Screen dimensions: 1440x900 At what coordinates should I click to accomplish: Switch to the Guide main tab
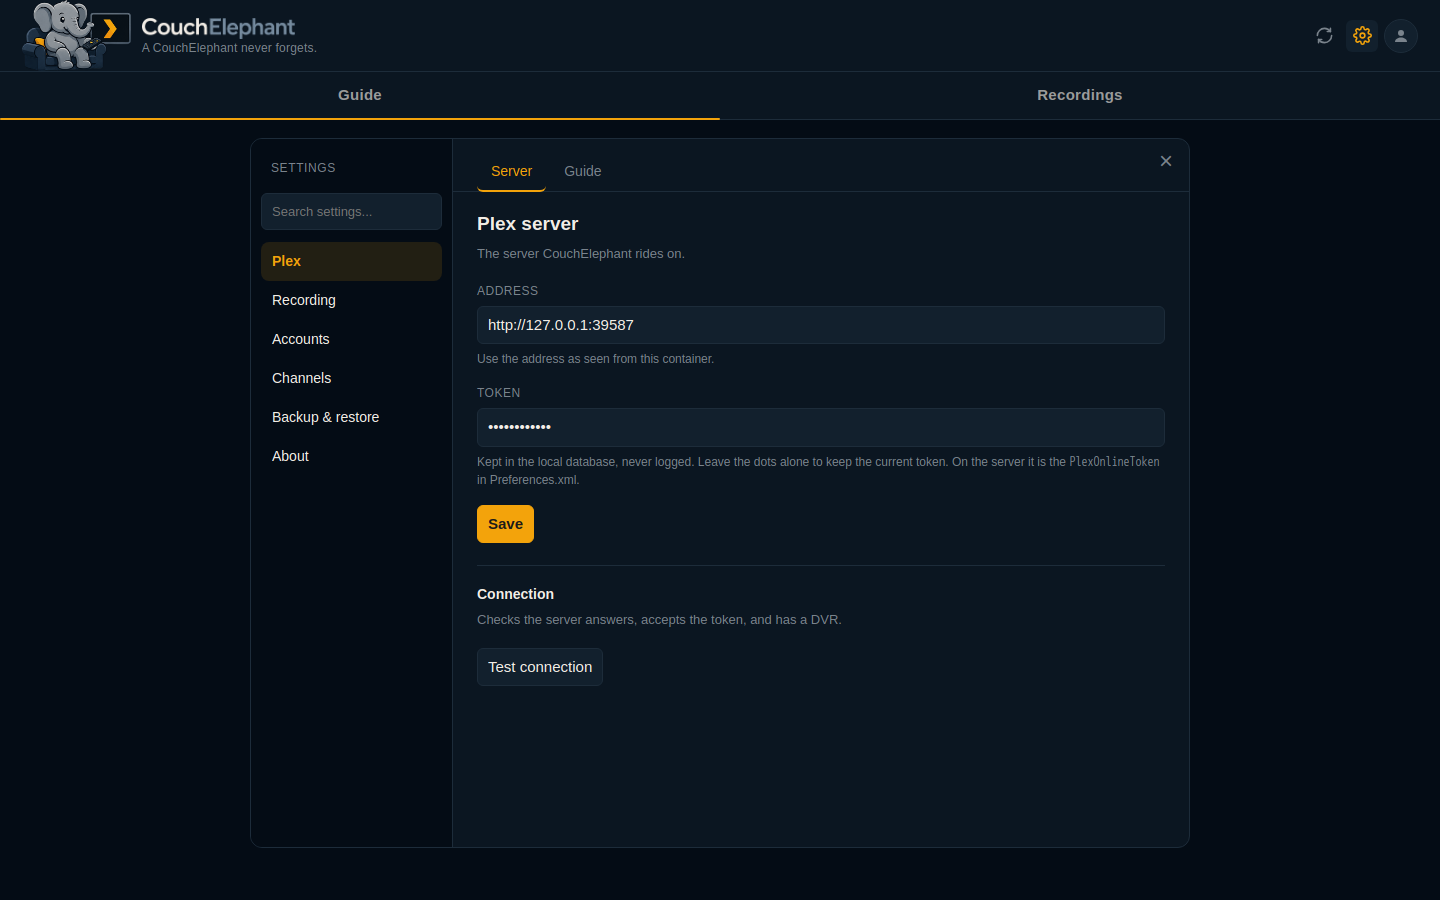[x=360, y=95]
